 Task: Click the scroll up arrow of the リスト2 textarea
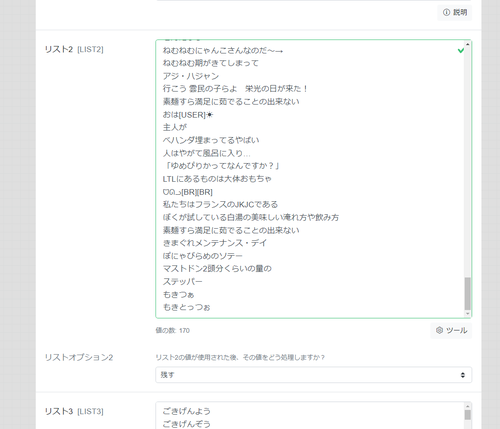(467, 44)
